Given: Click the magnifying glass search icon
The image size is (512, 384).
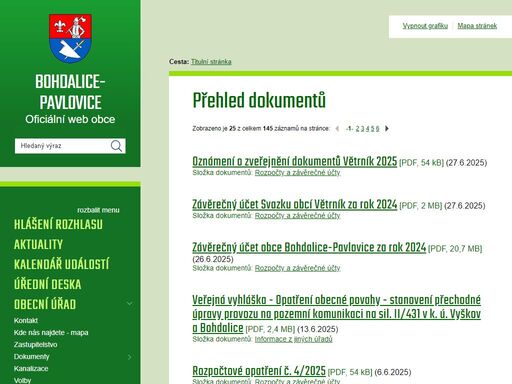Looking at the screenshot, I should tap(116, 146).
